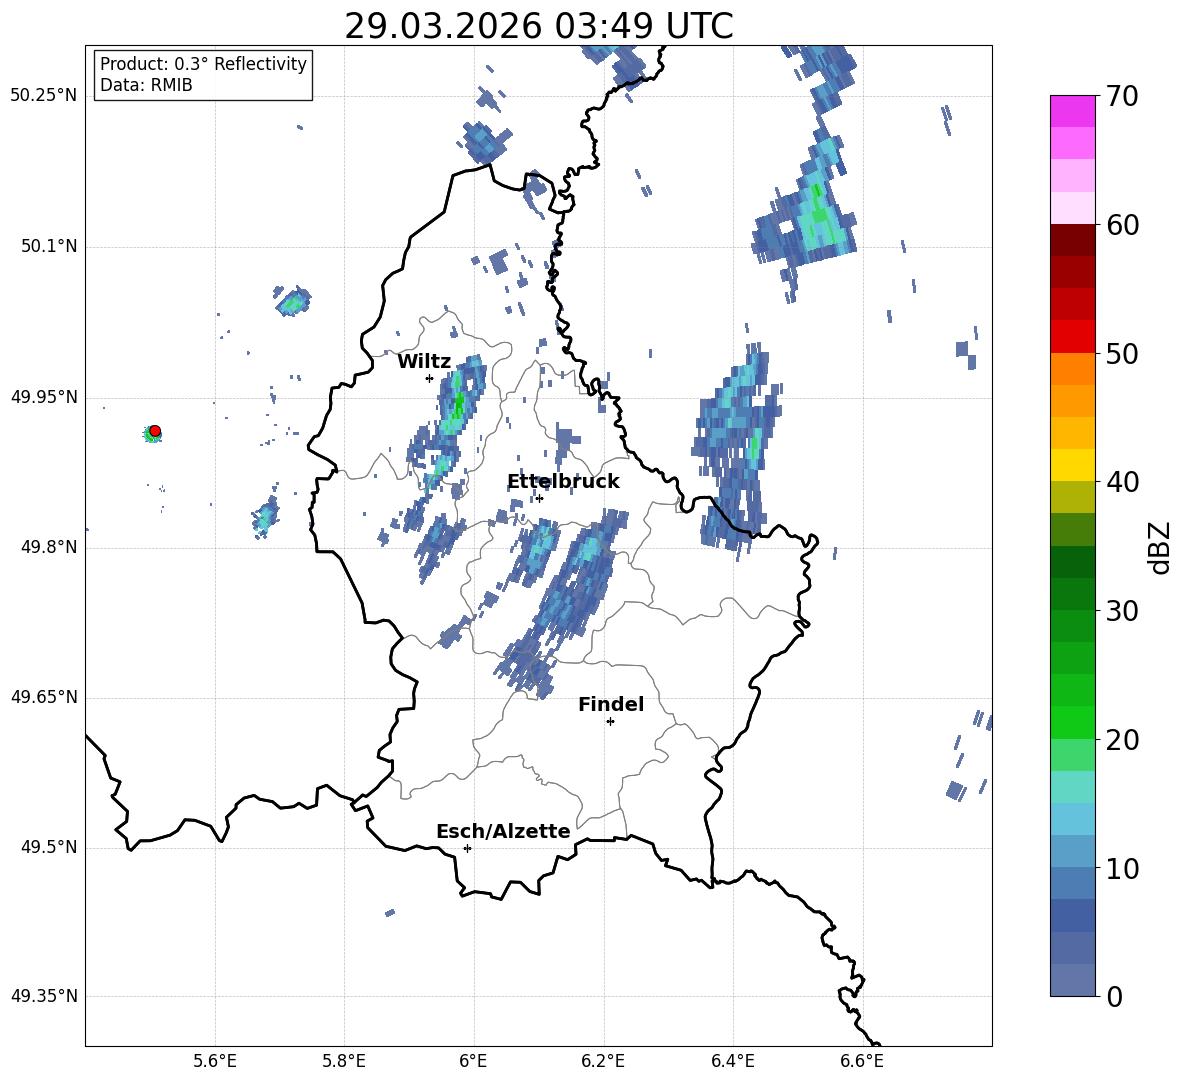Click the "Product: 0.3° Reflectivity" text
1184x1081 pixels.
pos(203,64)
